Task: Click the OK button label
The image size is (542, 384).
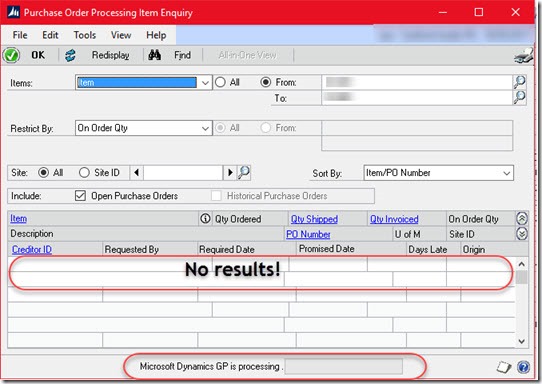Action: point(38,55)
